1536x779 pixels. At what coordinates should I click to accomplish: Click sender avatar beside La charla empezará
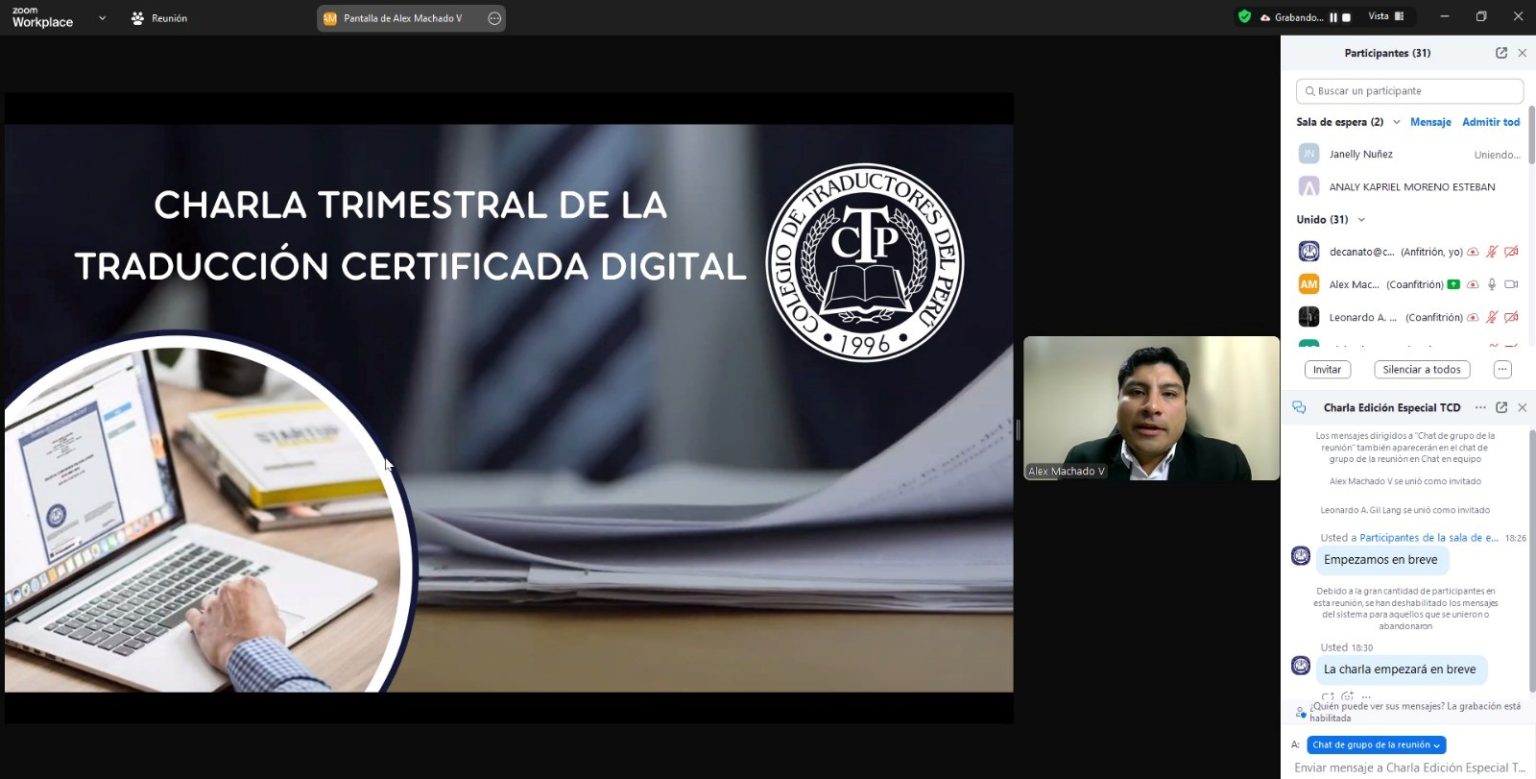click(1301, 665)
